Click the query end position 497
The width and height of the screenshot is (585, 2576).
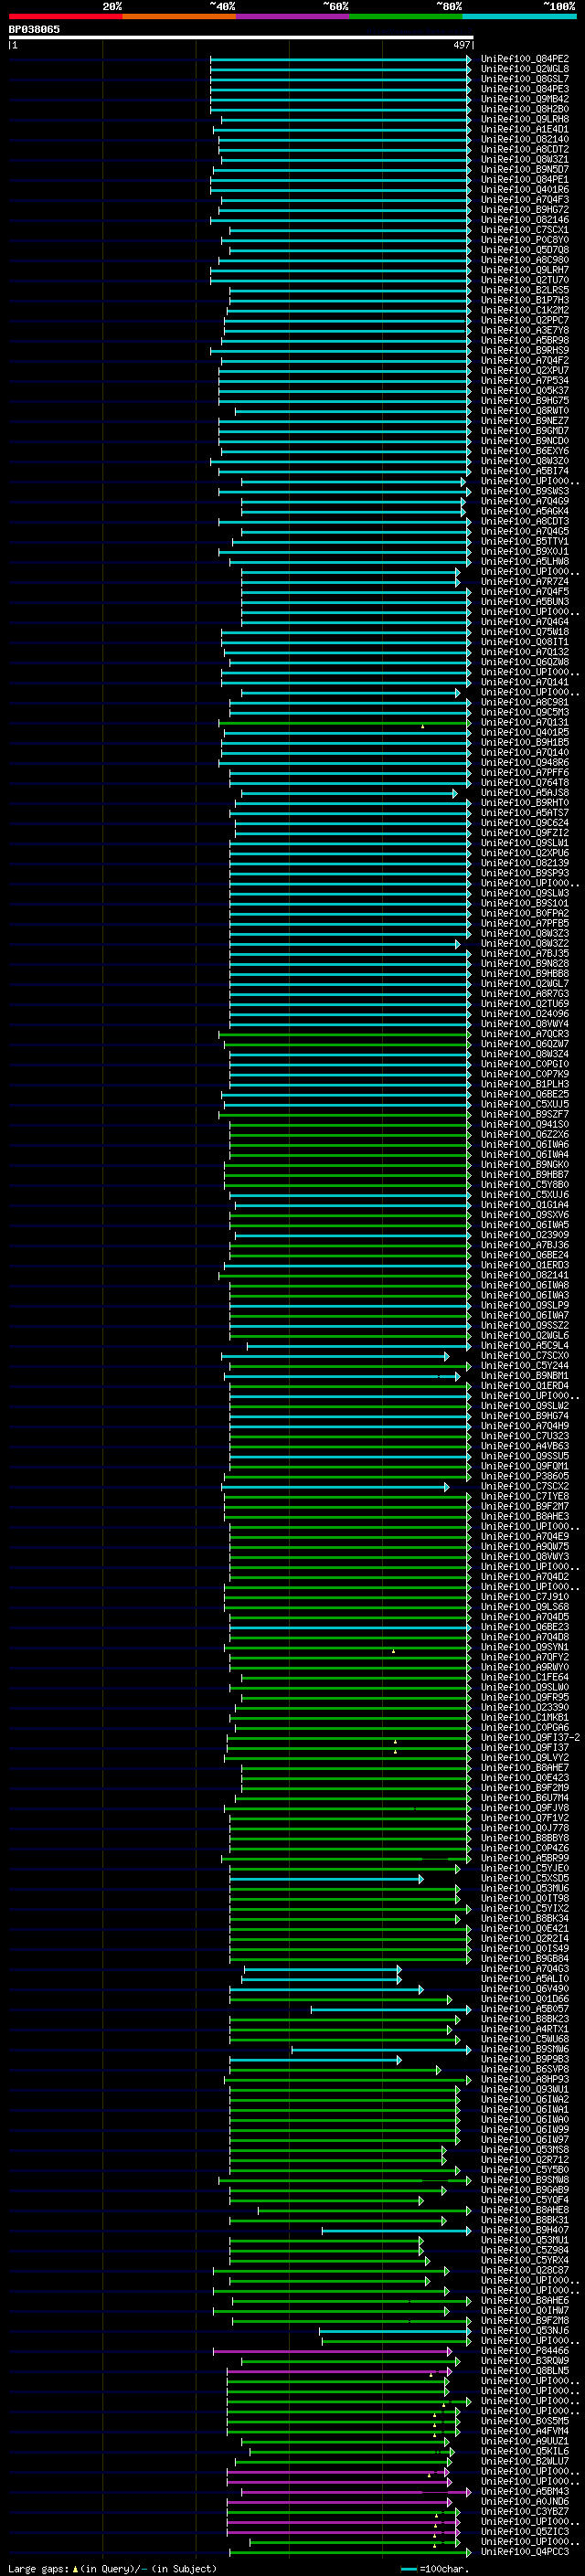[461, 45]
